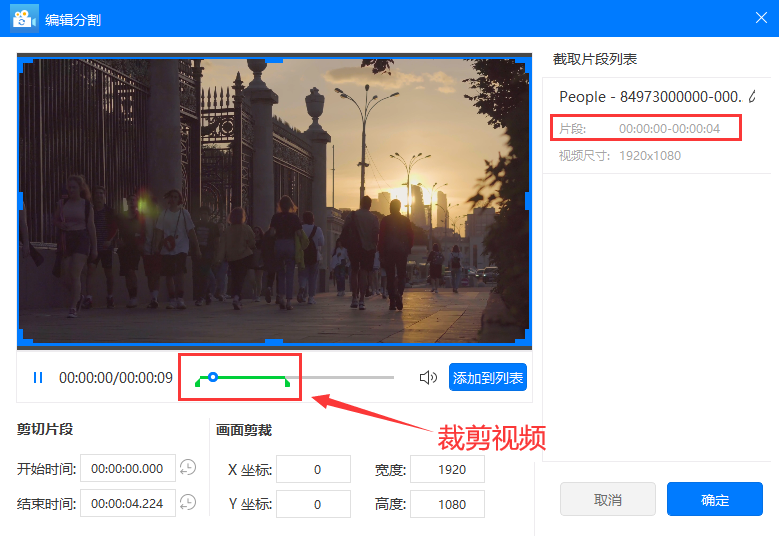779x536 pixels.
Task: Close the 编辑分割 dialog
Action: click(761, 18)
